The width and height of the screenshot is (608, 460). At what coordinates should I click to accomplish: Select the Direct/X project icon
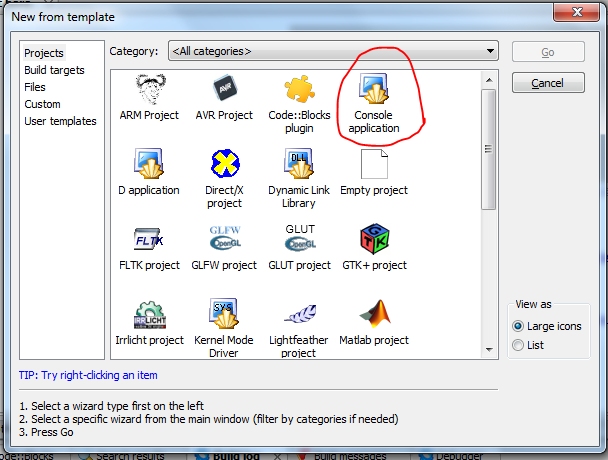point(224,164)
